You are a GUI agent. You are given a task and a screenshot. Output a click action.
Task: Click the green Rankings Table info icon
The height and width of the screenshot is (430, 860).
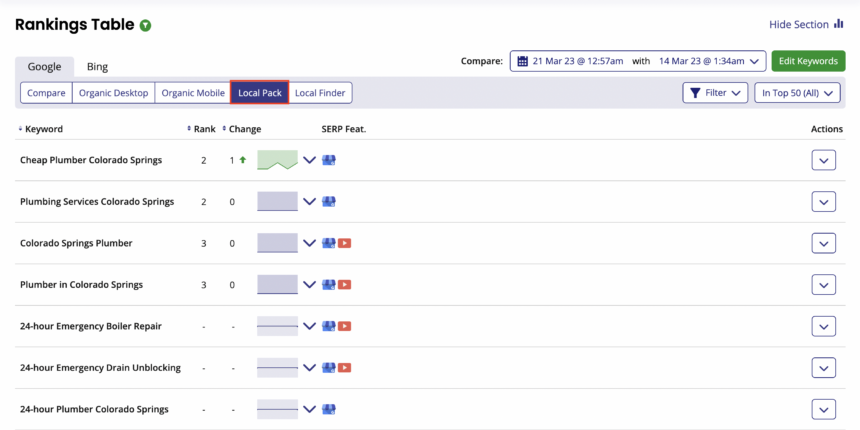pyautogui.click(x=146, y=25)
